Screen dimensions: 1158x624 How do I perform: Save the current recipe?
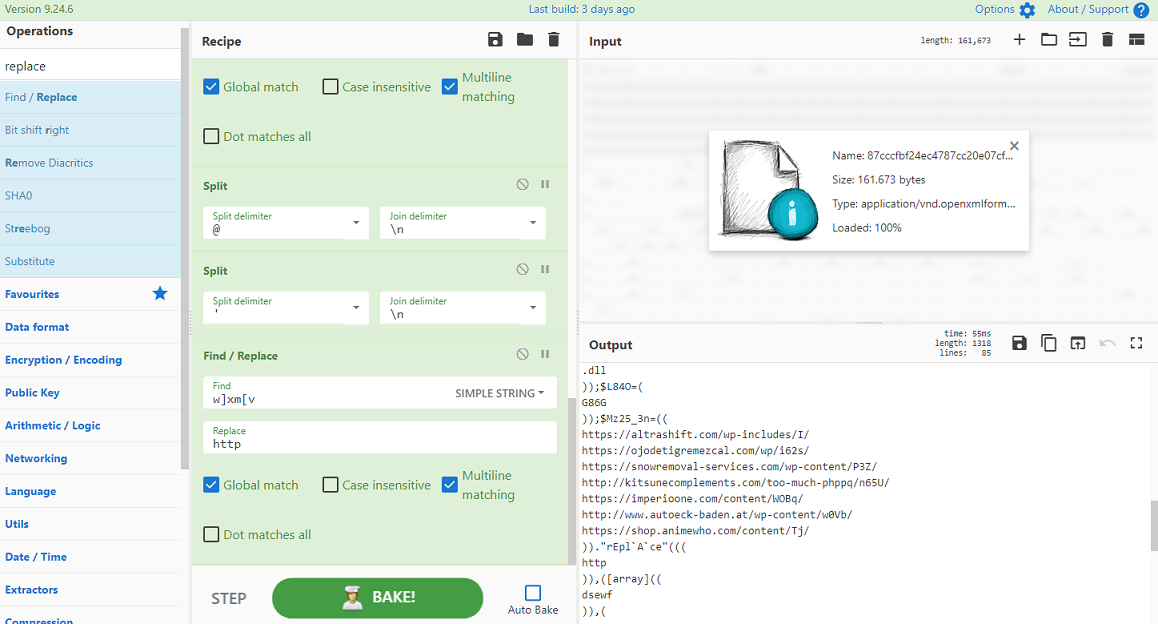point(495,40)
